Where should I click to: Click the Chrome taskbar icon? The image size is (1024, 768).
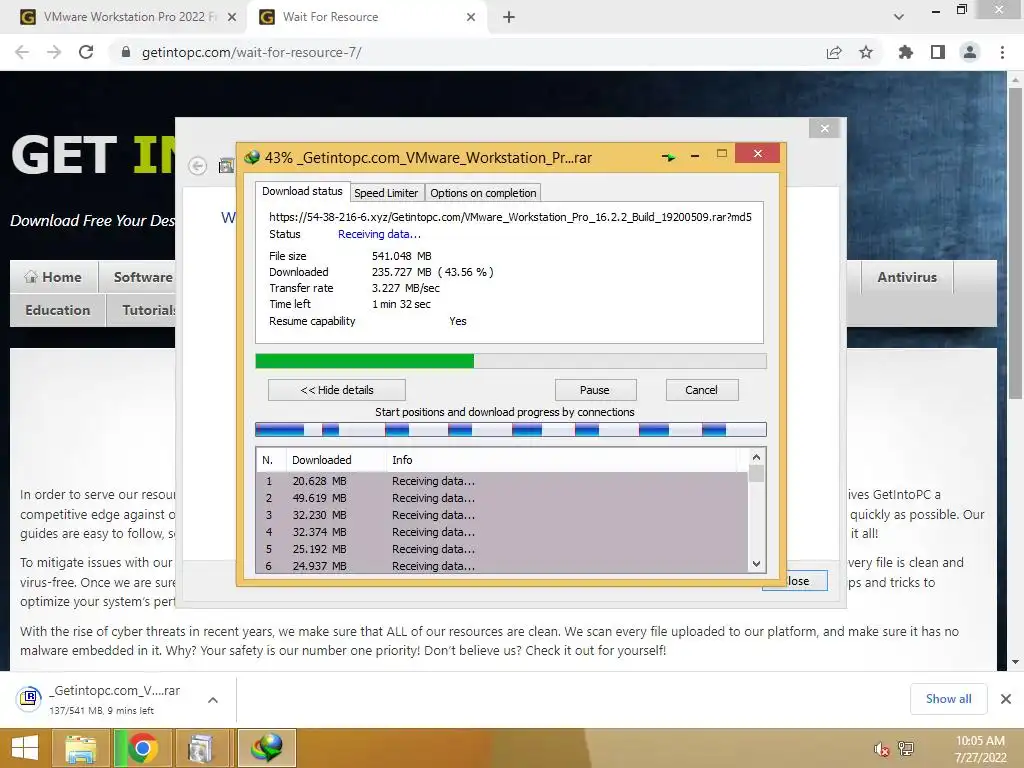(142, 748)
